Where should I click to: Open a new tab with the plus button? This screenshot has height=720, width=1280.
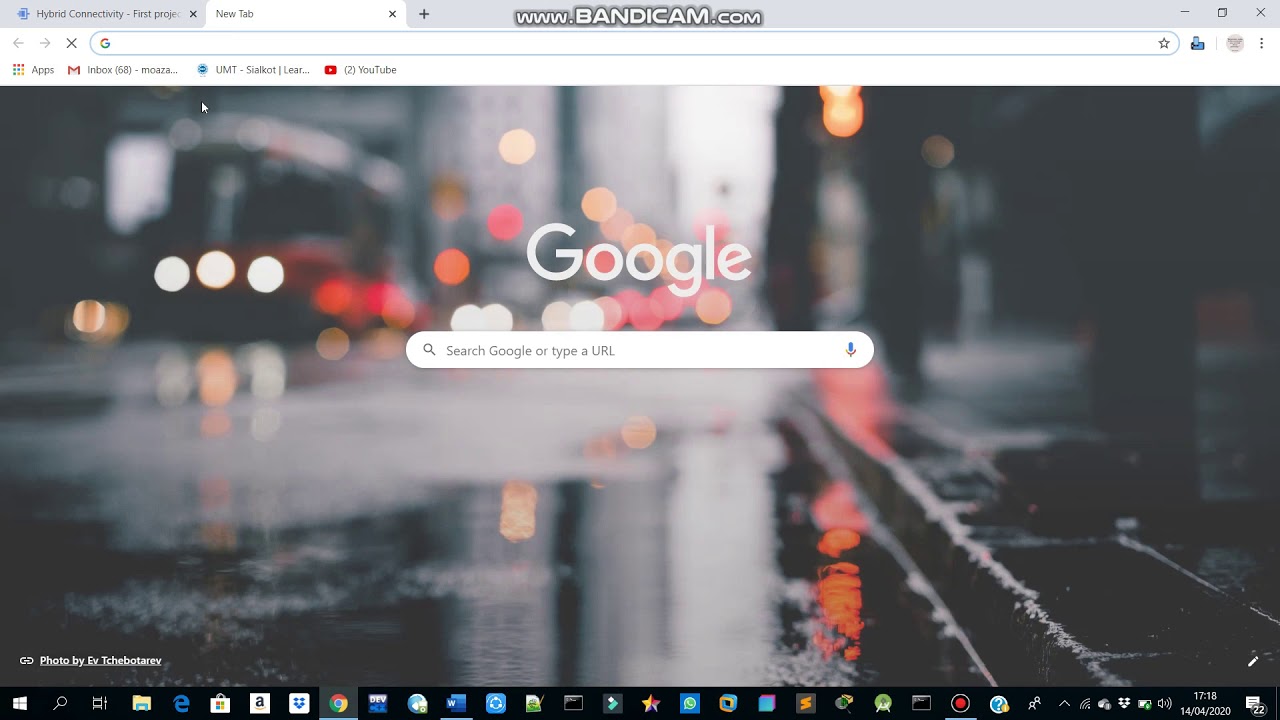(x=424, y=14)
